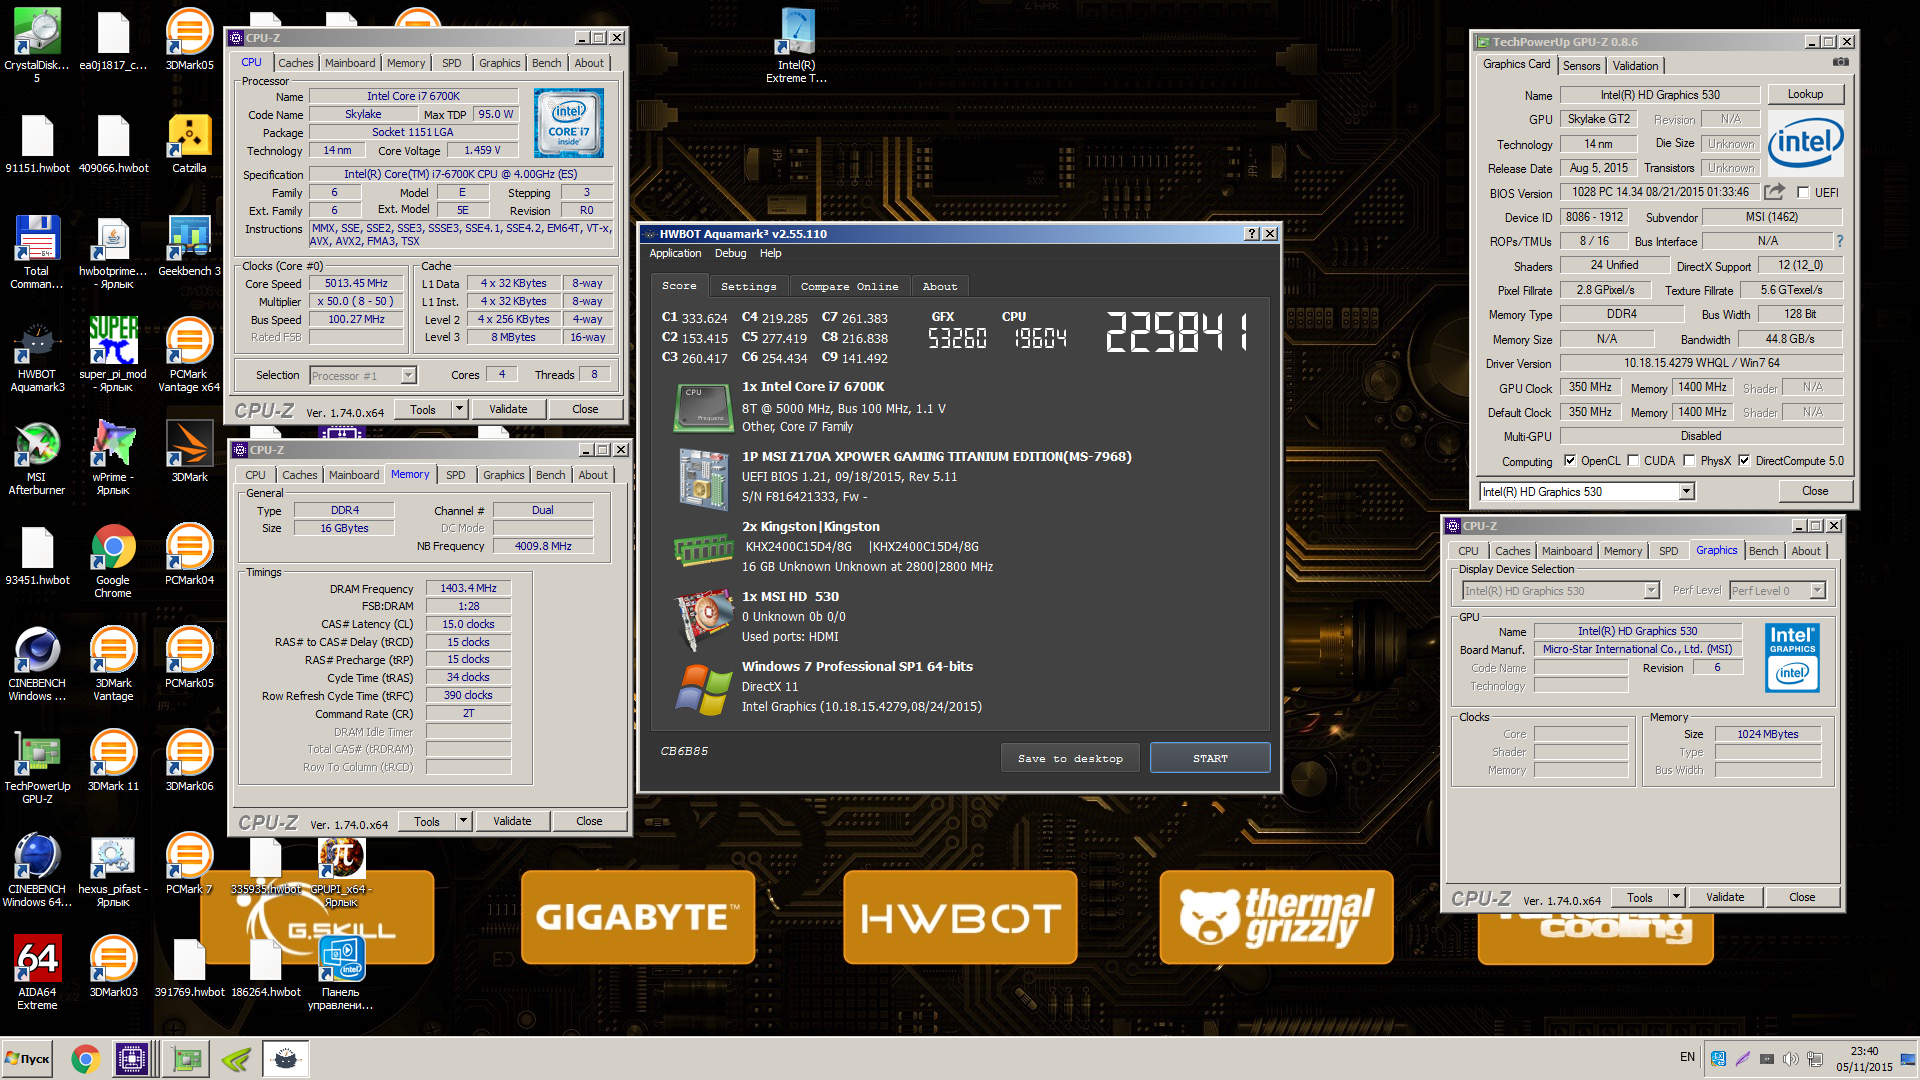The image size is (1920, 1080).
Task: Switch to the Validation tab in GPU-Z
Action: [x=1635, y=66]
